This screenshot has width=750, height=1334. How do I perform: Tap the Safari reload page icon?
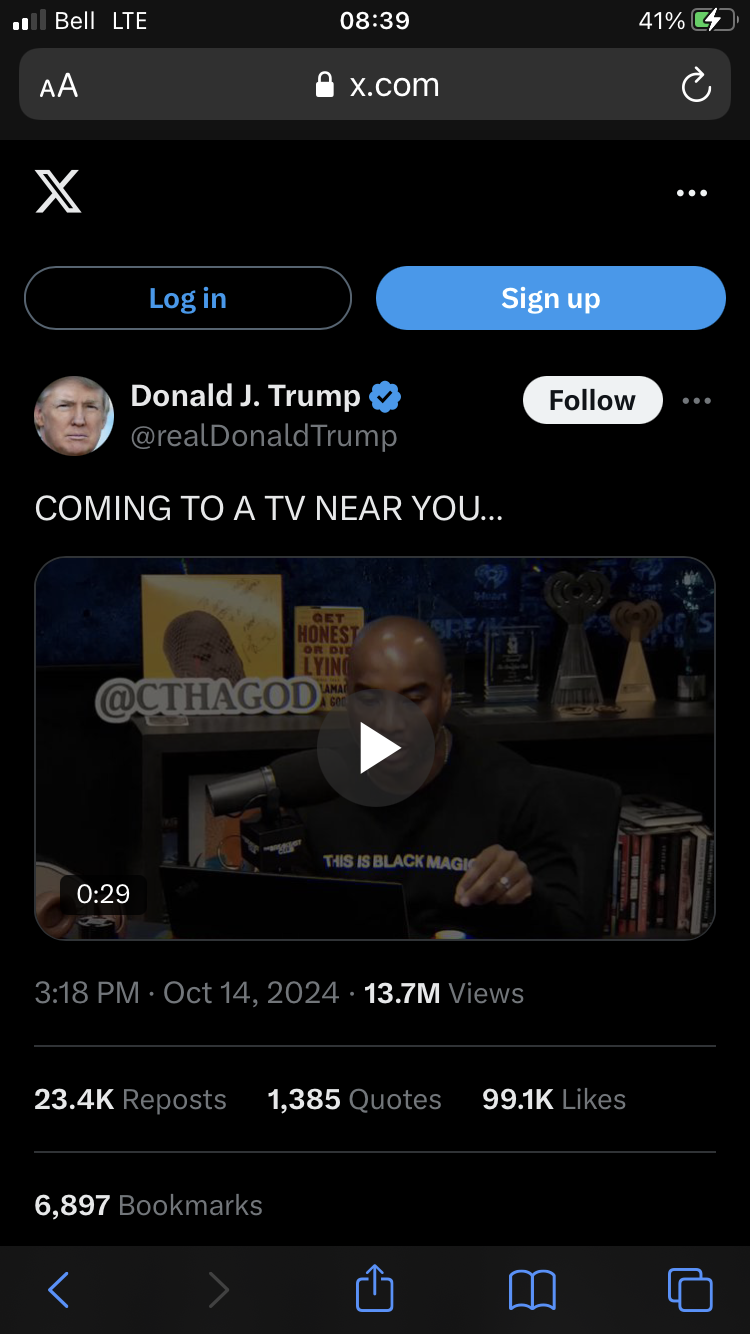point(696,86)
